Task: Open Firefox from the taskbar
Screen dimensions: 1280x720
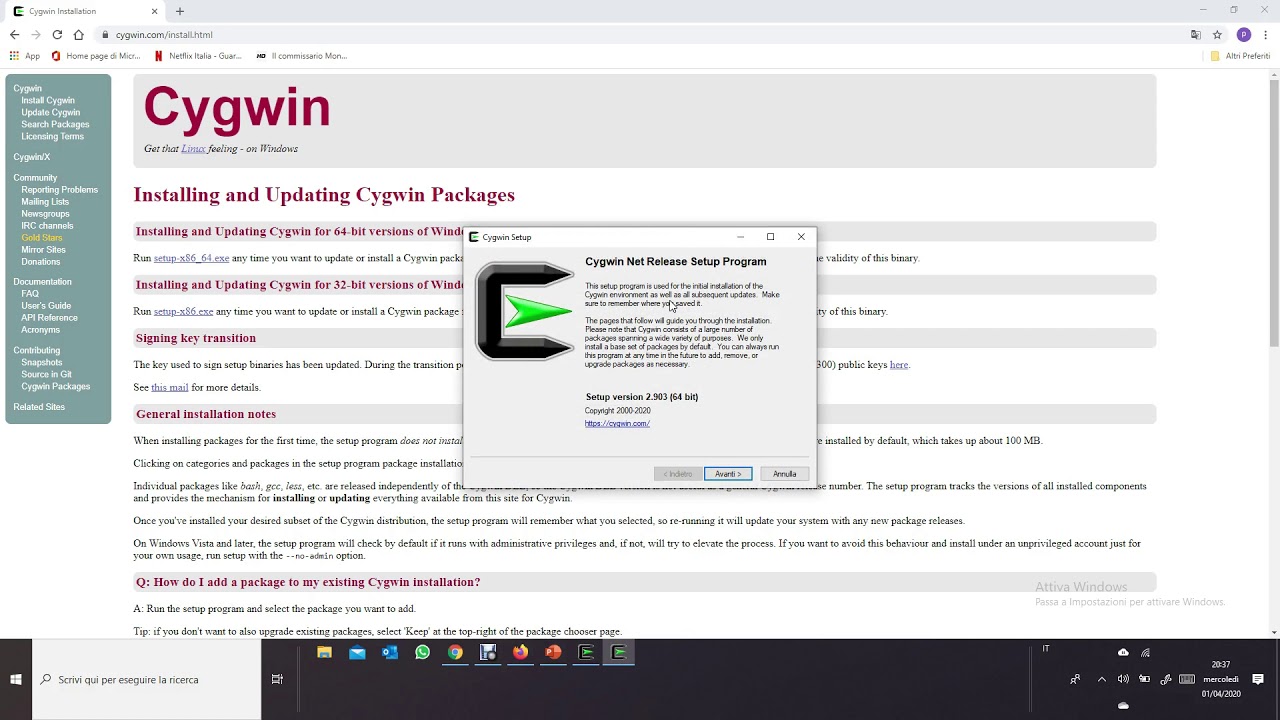Action: tap(520, 652)
